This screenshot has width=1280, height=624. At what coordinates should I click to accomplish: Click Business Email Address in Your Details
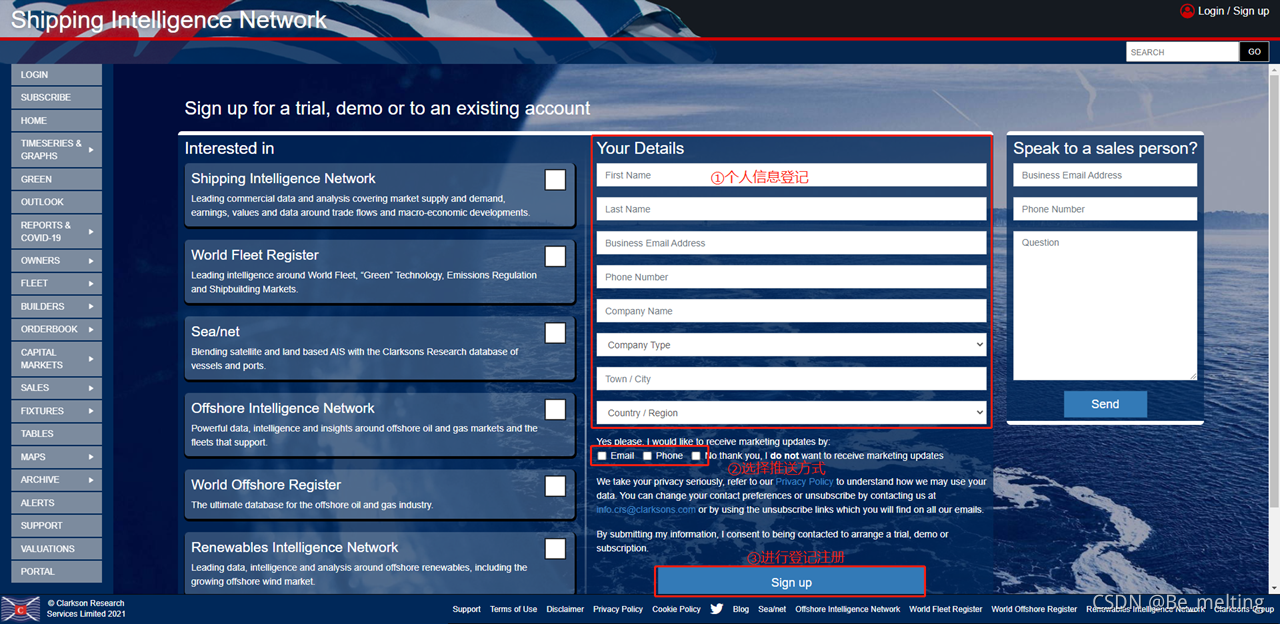[792, 243]
